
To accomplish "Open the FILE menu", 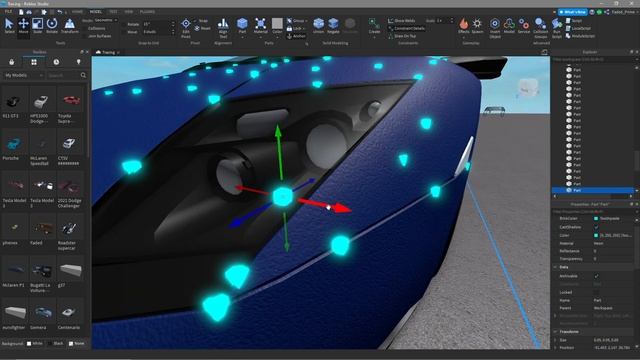I will click(8, 12).
